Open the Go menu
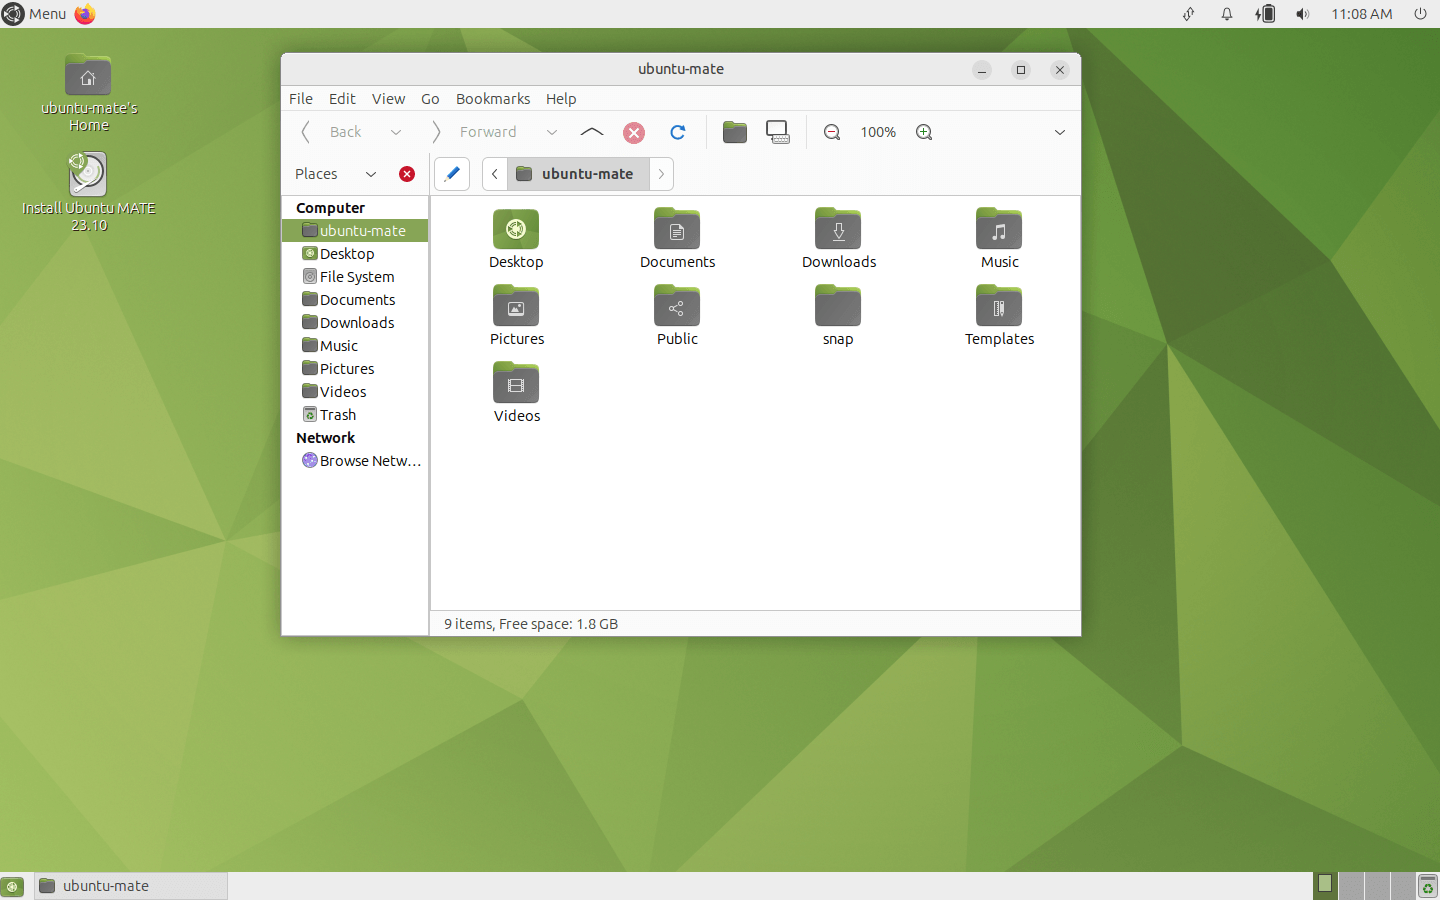 (430, 99)
